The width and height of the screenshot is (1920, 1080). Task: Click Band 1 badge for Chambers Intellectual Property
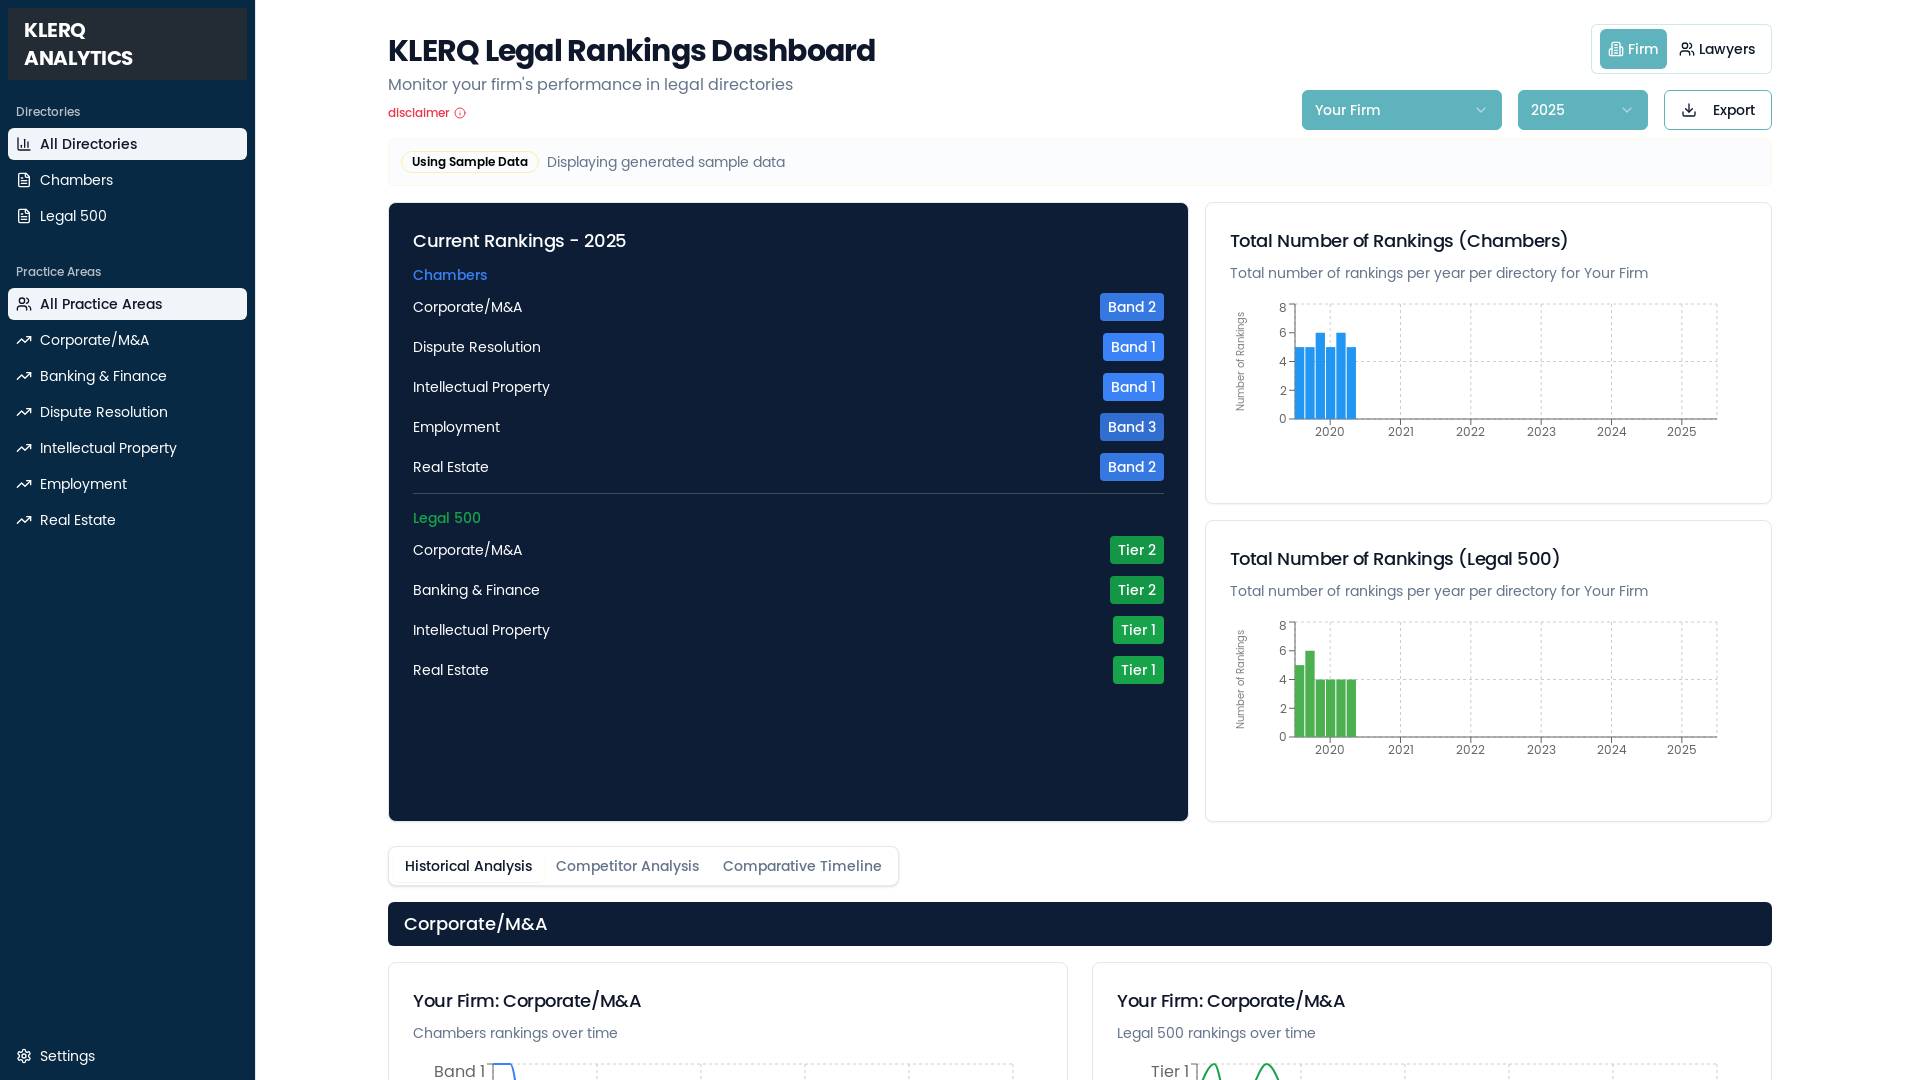pyautogui.click(x=1133, y=387)
